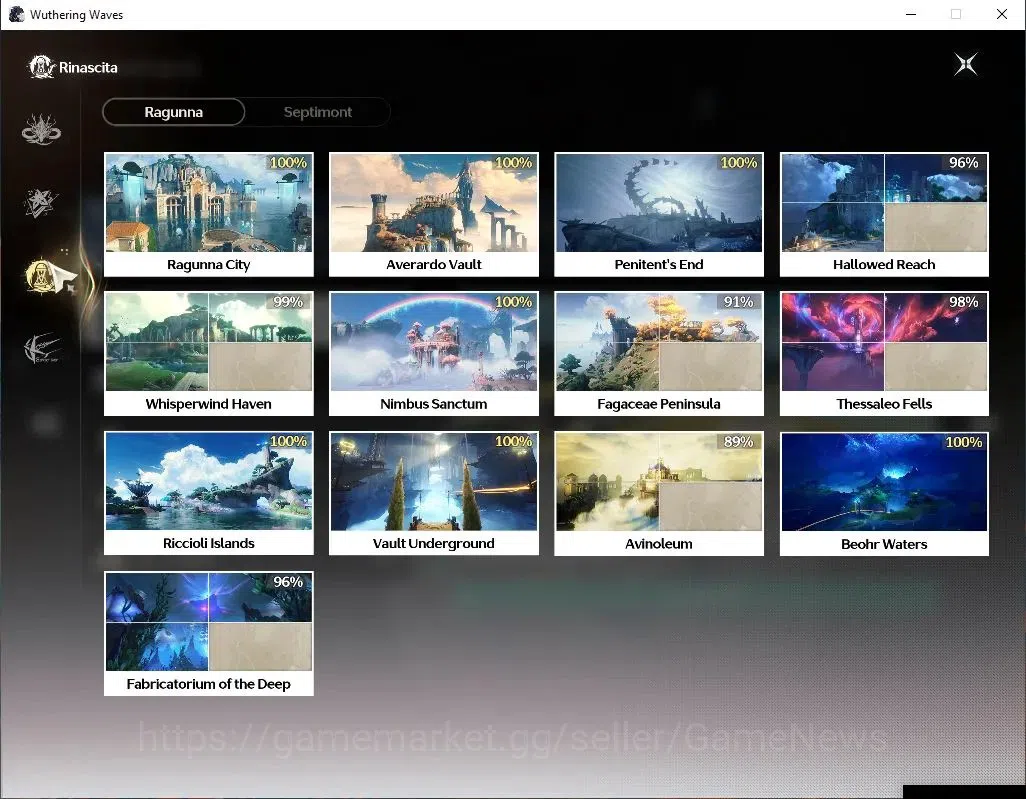Image resolution: width=1026 pixels, height=799 pixels.
Task: Click the 'Ragunna City' label
Action: [209, 264]
